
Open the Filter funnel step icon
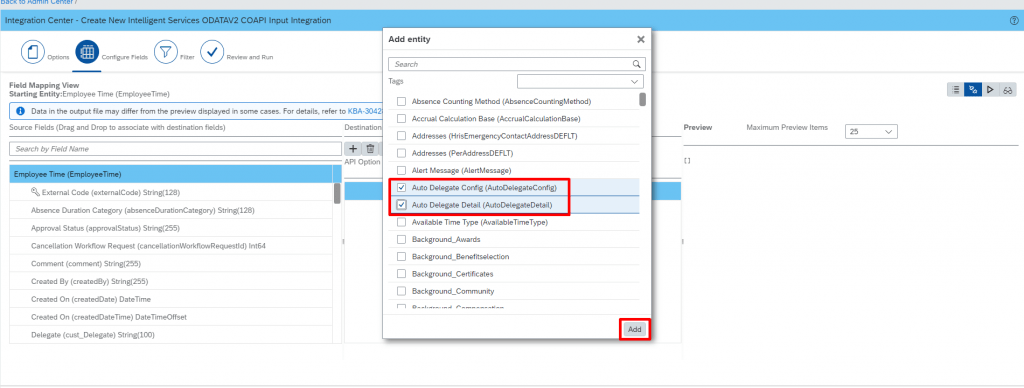coord(166,52)
